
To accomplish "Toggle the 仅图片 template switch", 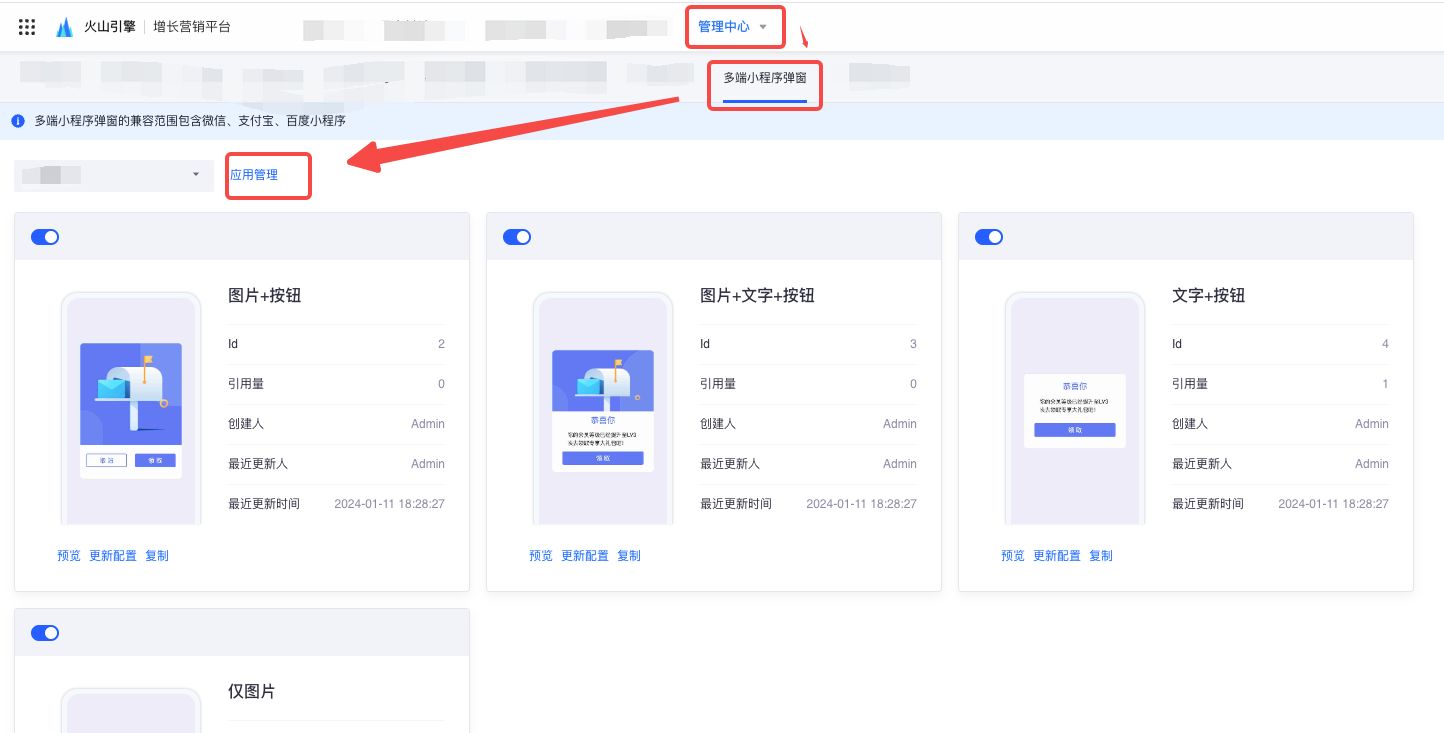I will point(45,633).
